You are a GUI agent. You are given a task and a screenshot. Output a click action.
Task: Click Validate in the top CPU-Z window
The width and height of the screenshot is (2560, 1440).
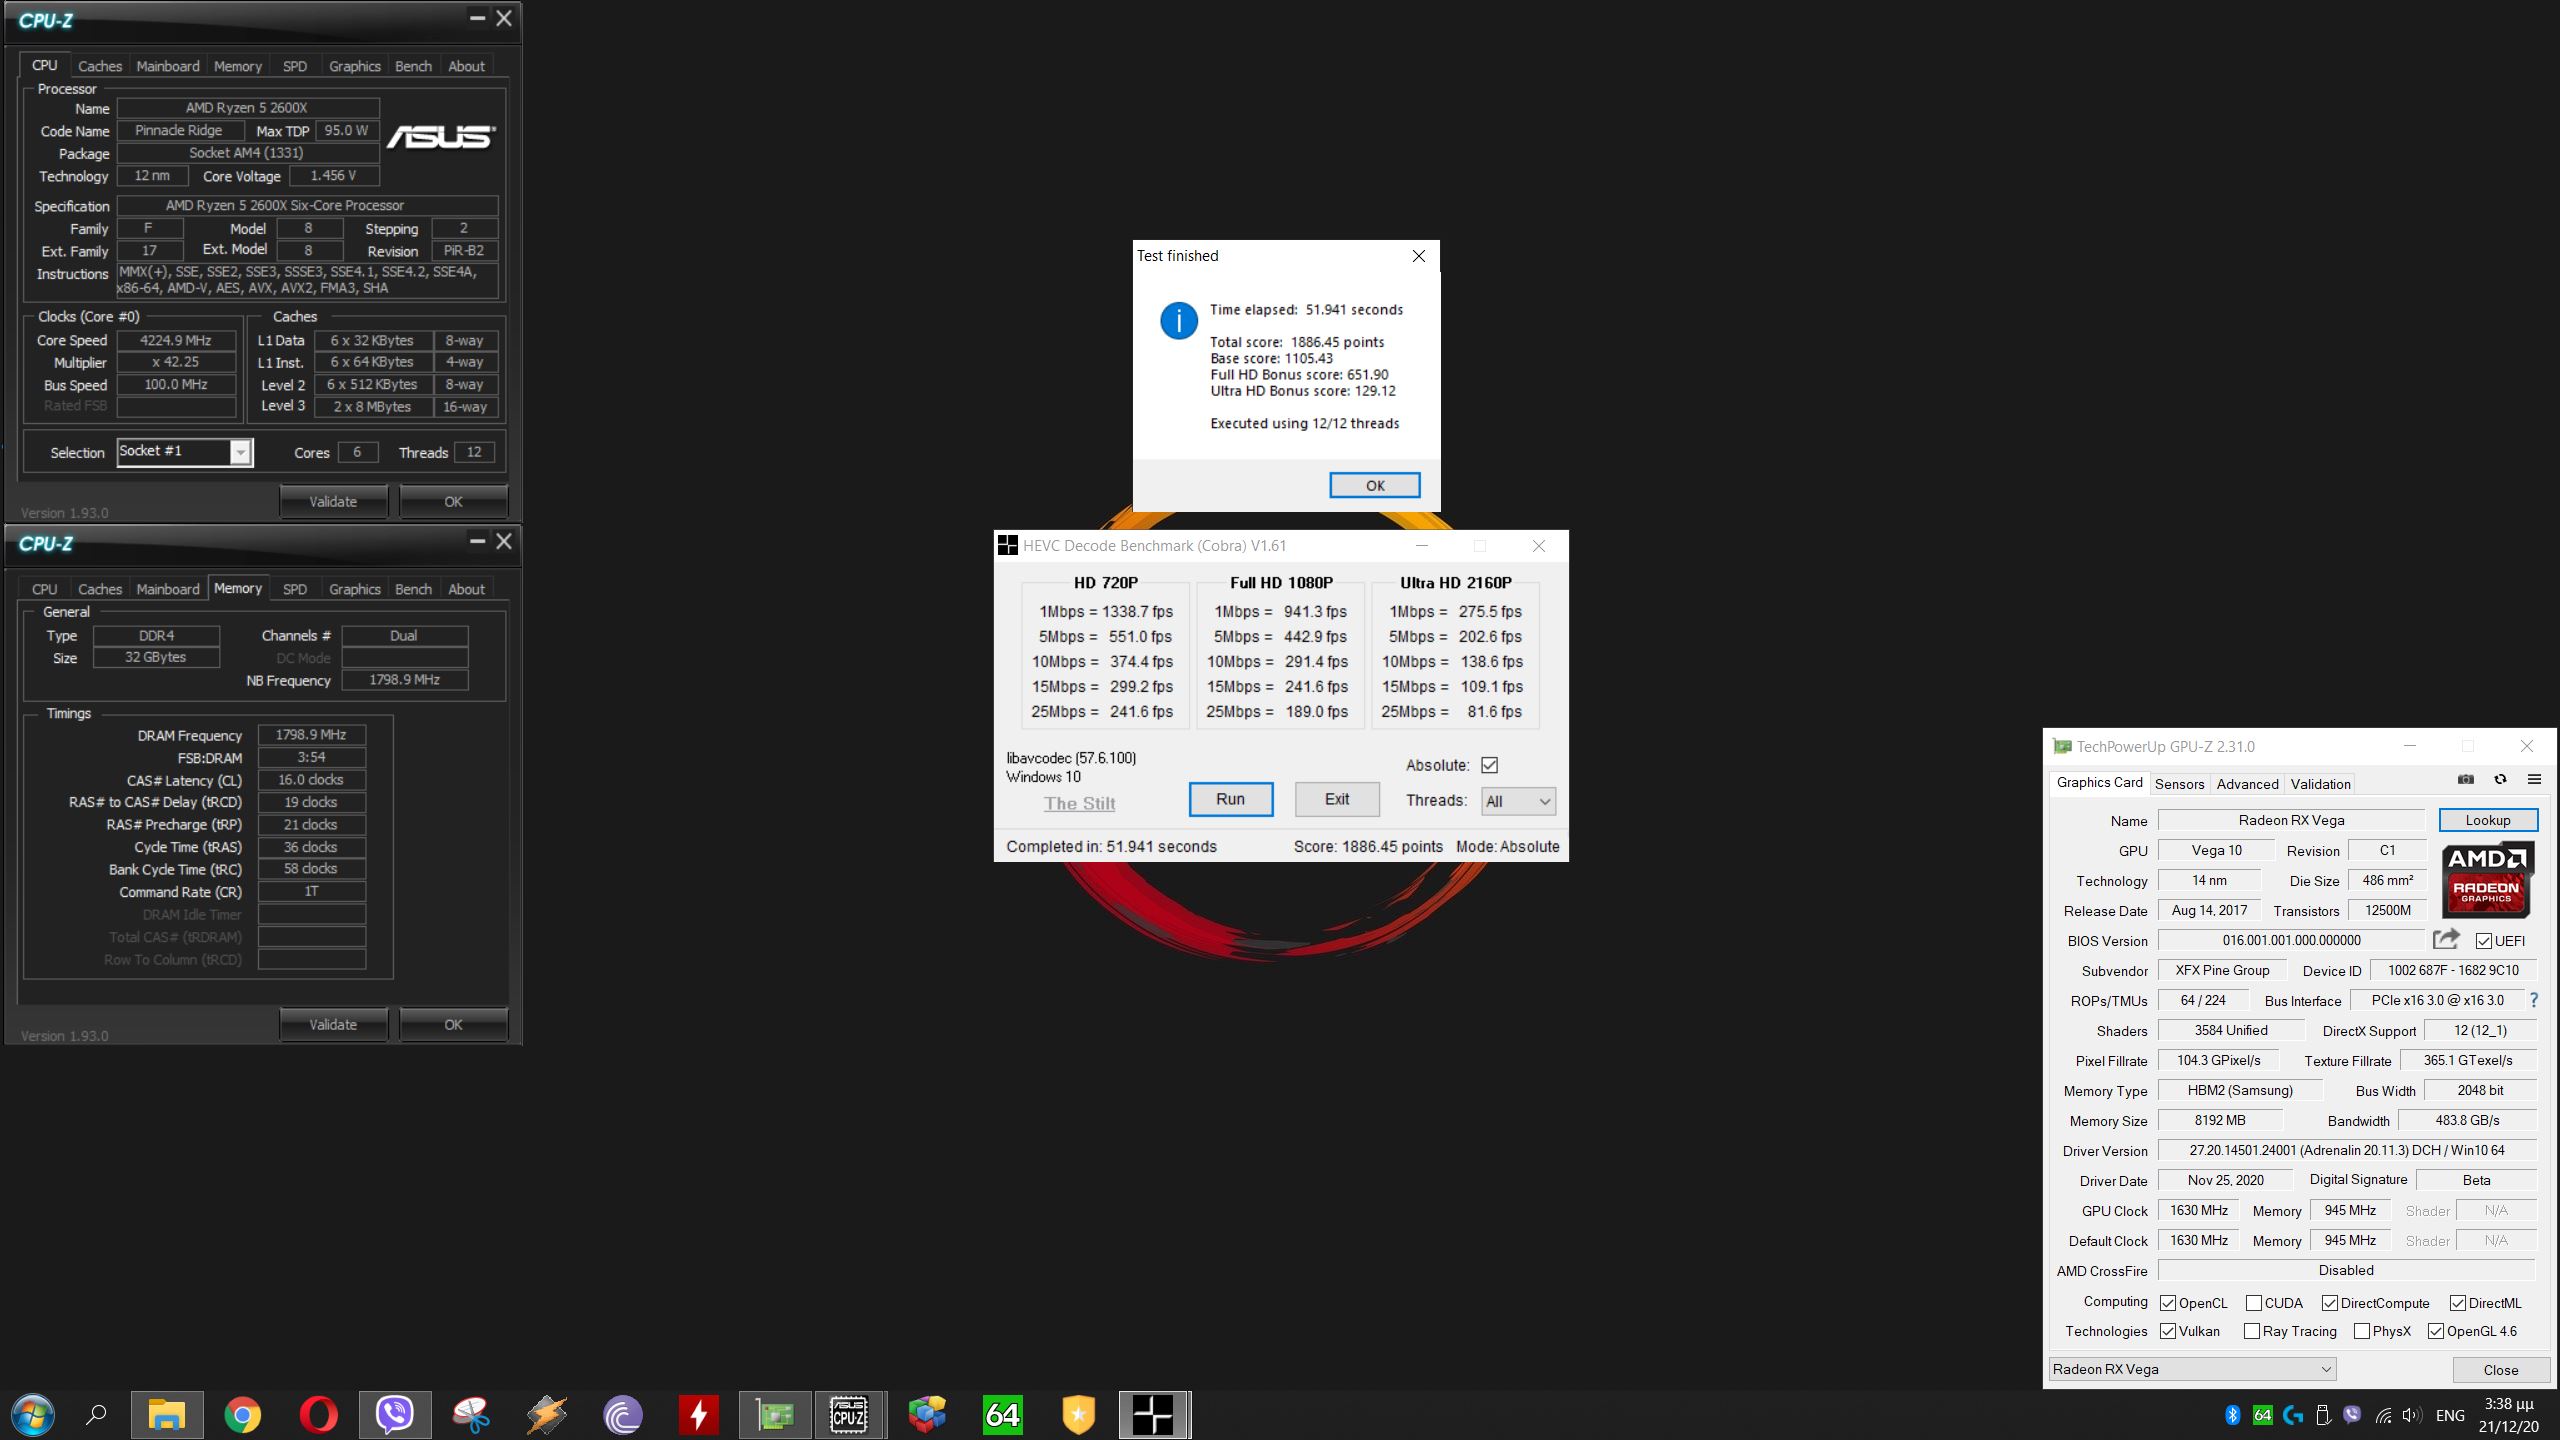tap(333, 501)
